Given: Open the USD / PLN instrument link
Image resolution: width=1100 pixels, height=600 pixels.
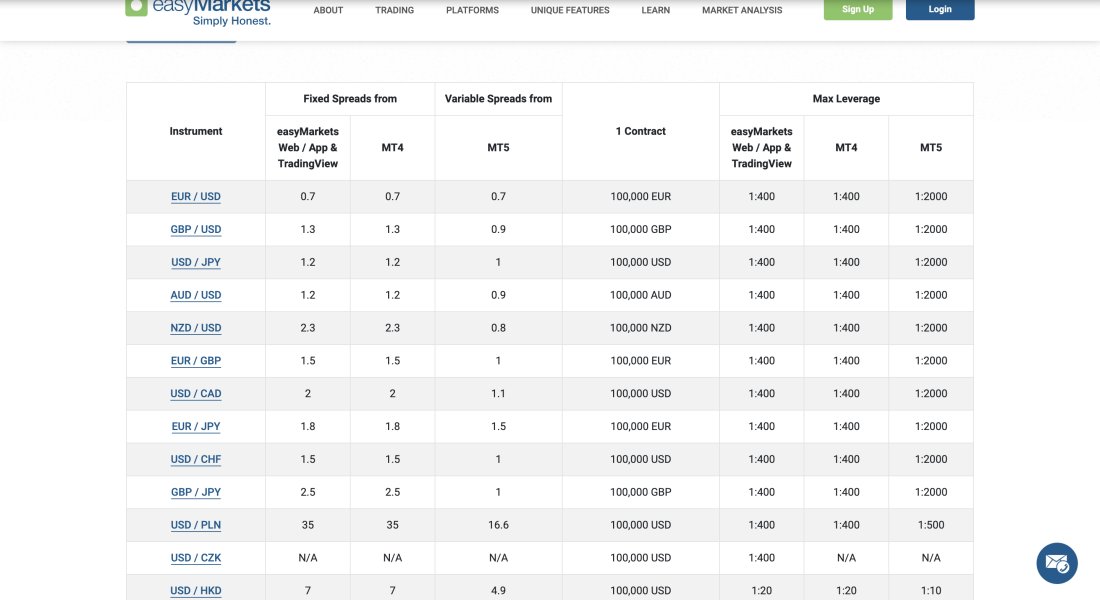Looking at the screenshot, I should [x=196, y=525].
